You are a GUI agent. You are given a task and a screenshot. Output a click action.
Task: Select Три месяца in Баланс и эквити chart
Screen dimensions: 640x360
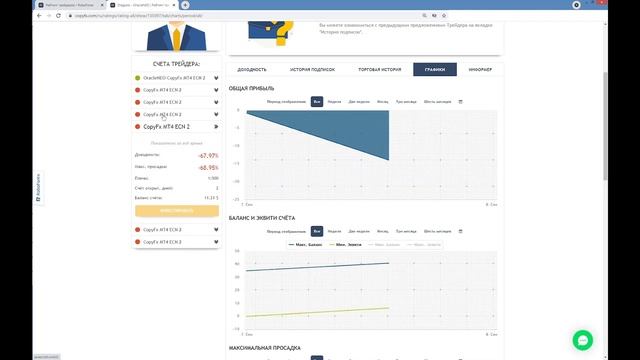pyautogui.click(x=406, y=231)
